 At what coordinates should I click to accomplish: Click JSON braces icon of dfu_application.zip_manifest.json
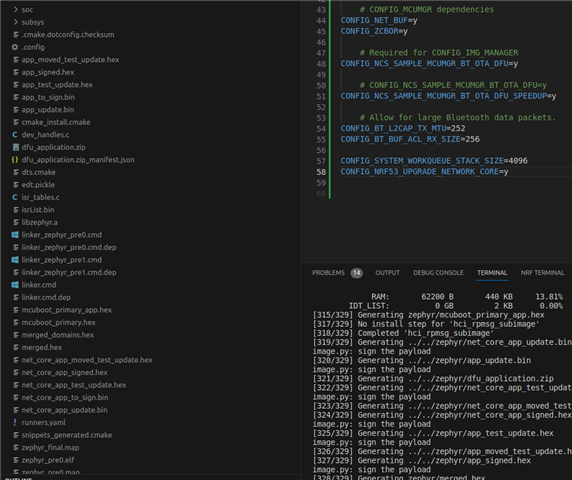15,160
